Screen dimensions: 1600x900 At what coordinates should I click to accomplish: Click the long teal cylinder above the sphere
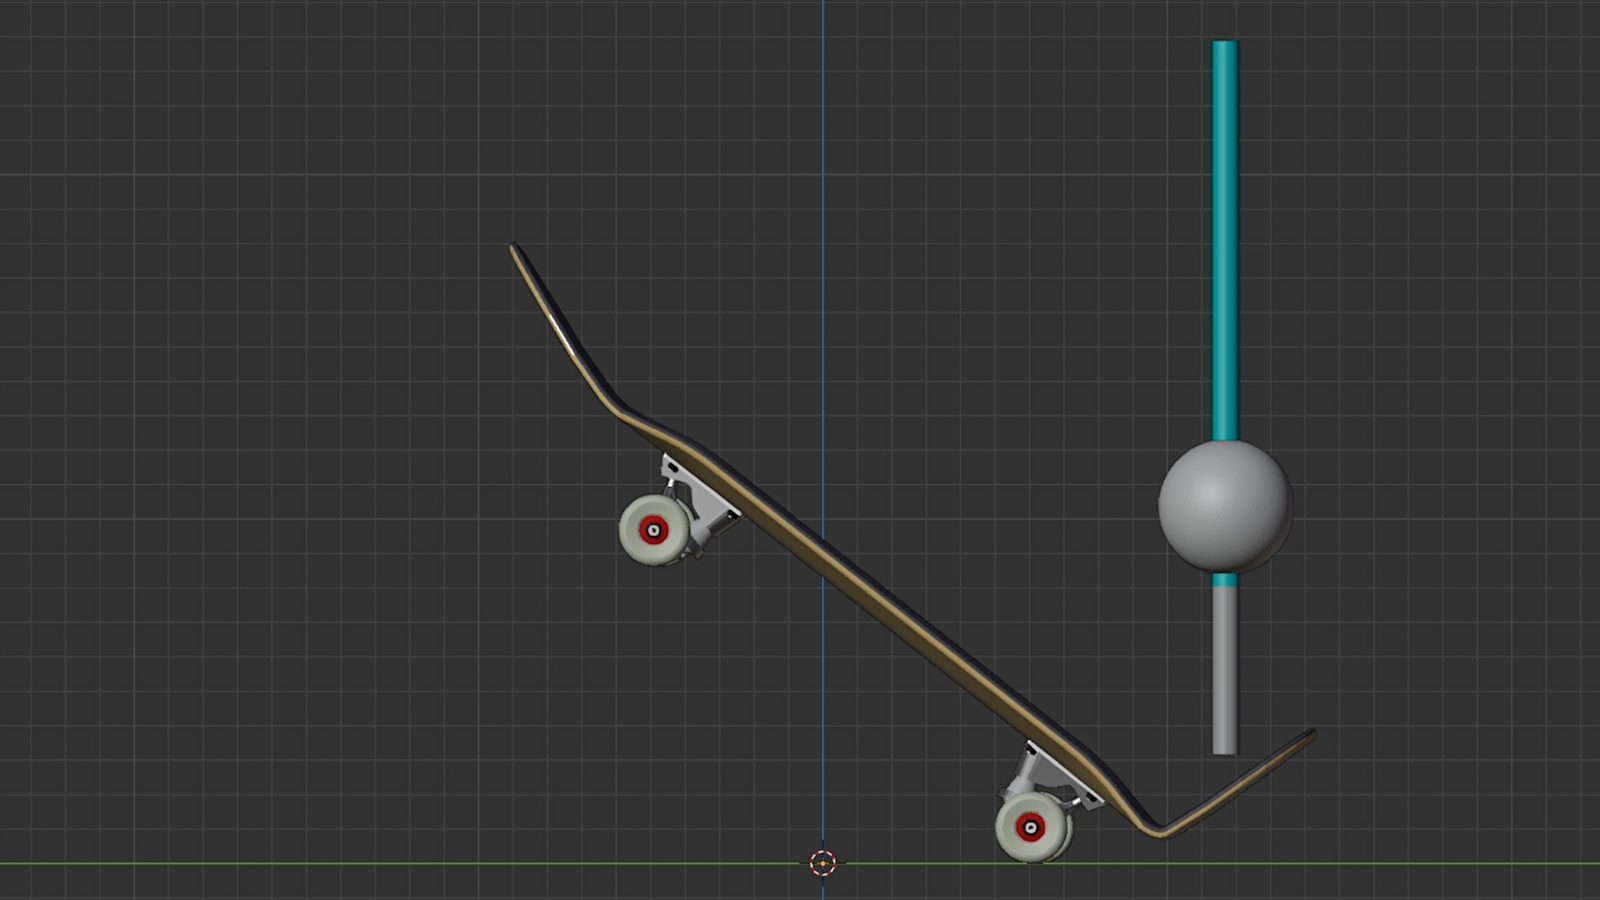tap(1225, 240)
